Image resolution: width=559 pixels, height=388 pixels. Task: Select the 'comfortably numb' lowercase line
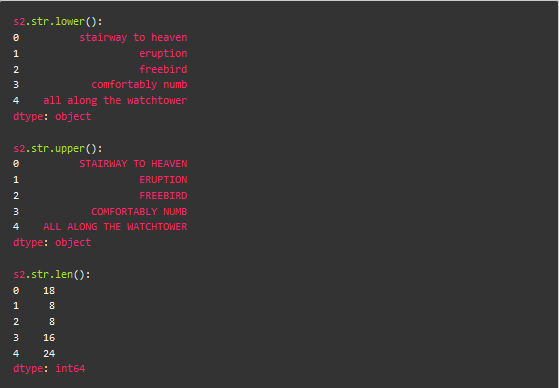(139, 85)
